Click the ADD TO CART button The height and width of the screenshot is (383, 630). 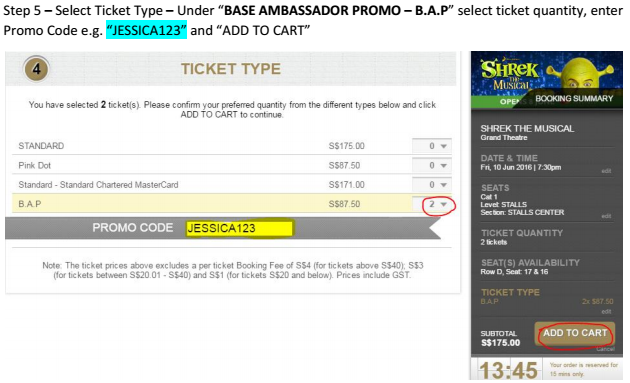coord(575,333)
